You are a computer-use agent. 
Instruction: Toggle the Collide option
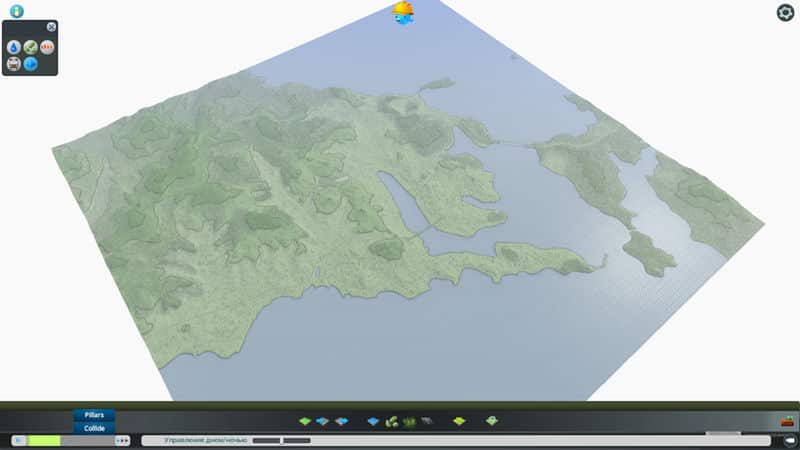point(94,428)
